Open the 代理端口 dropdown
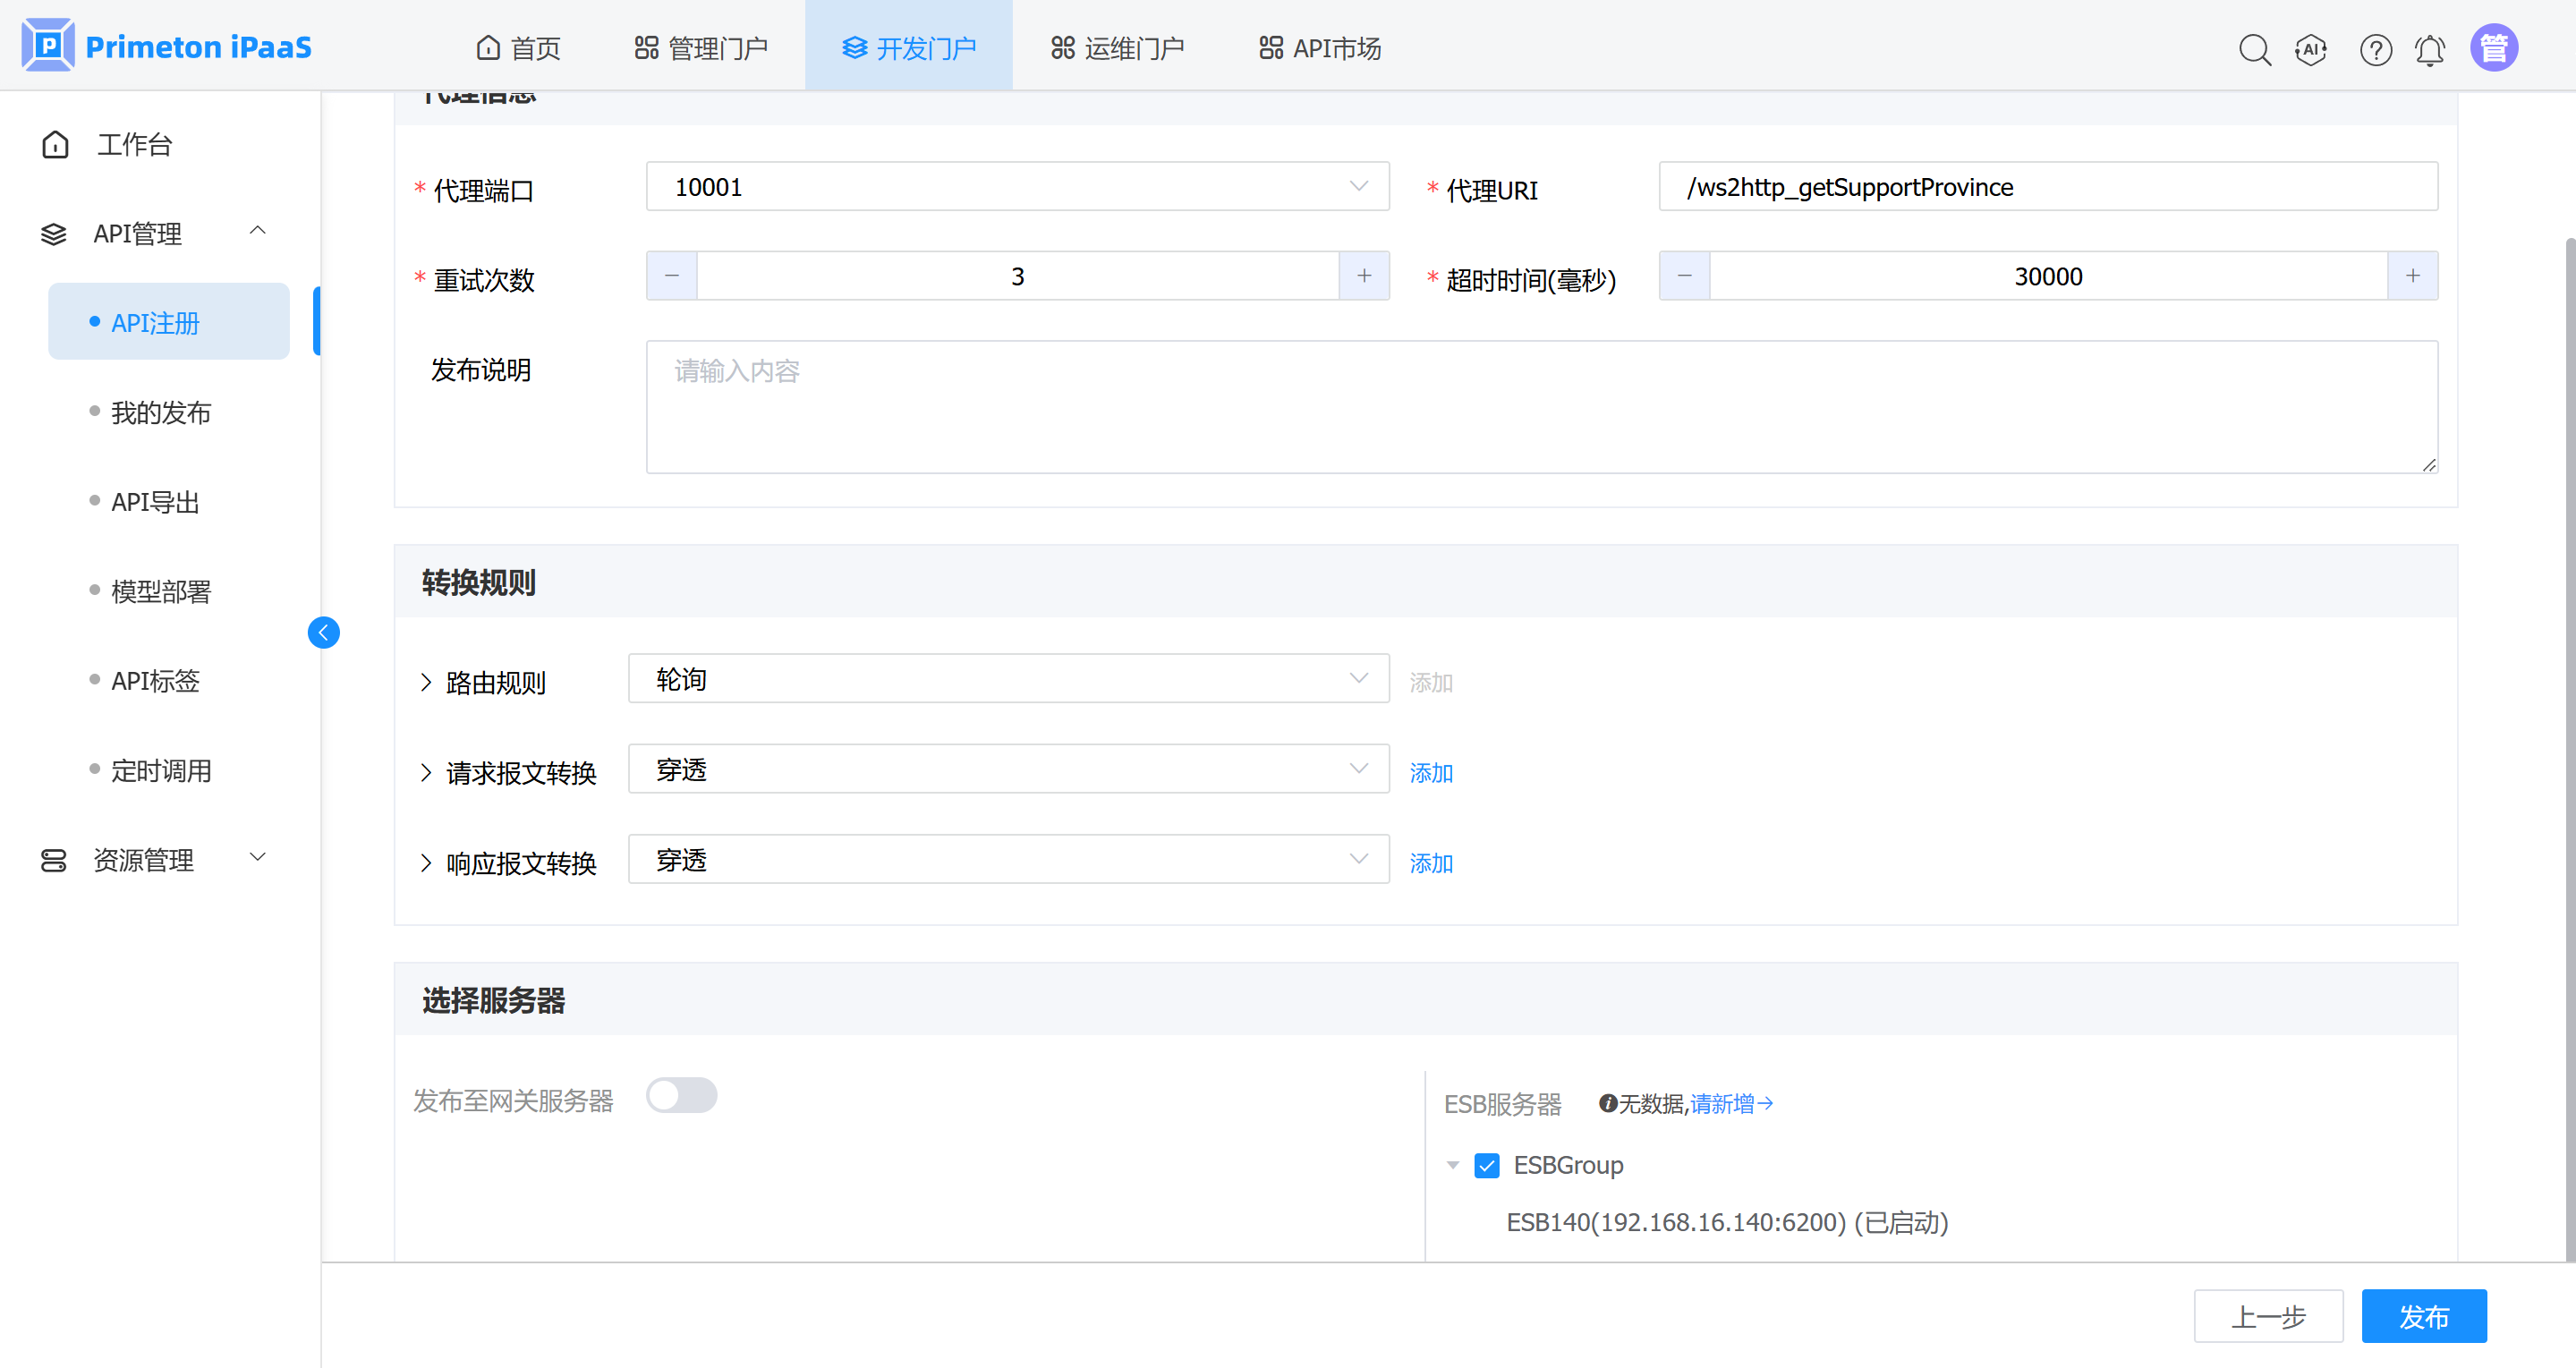 click(x=1017, y=187)
